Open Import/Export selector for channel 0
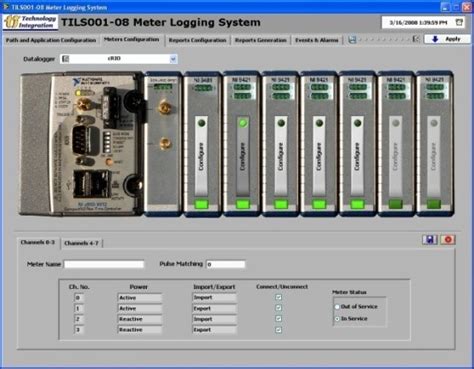 click(x=214, y=297)
